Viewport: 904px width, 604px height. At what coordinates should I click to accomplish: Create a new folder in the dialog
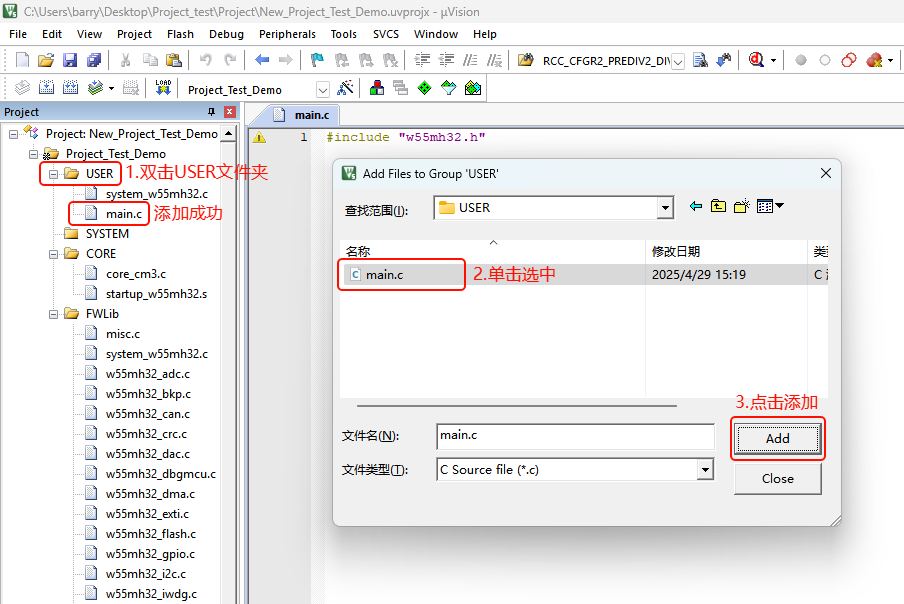[x=741, y=207]
